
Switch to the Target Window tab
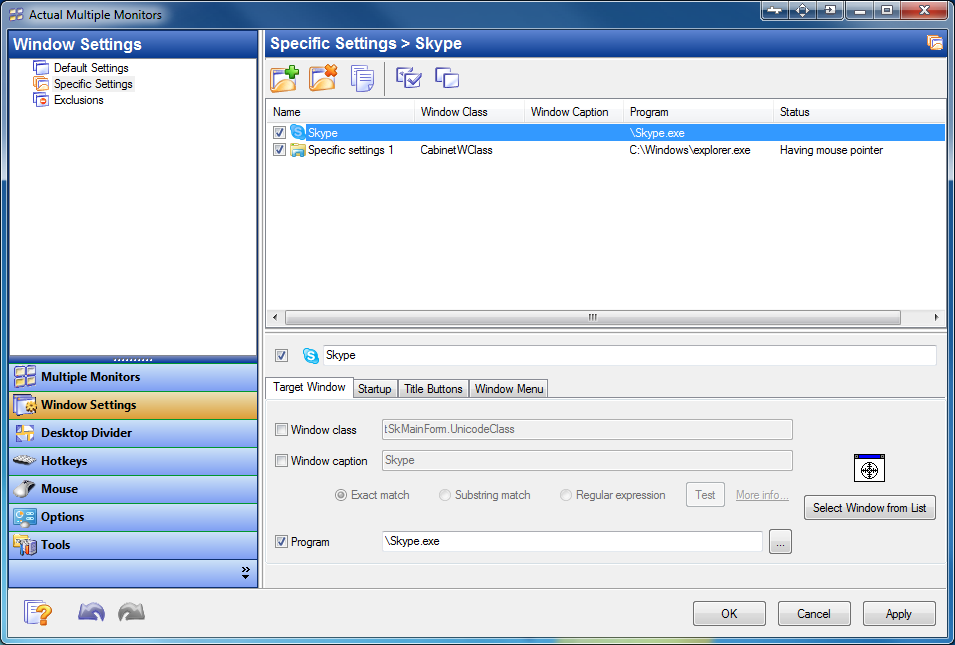(309, 387)
